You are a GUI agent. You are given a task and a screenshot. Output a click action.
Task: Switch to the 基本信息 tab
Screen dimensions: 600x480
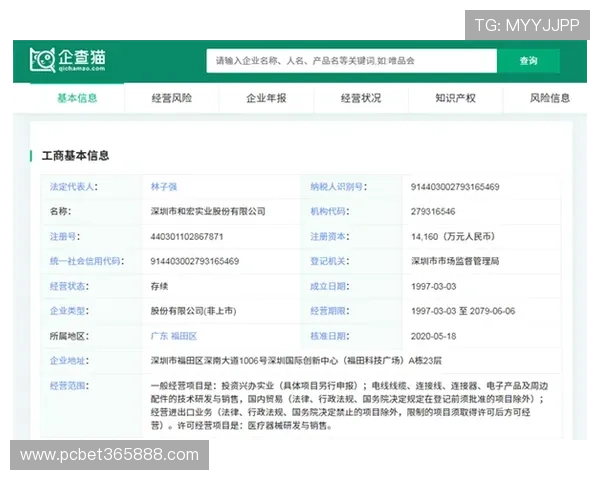[77, 98]
